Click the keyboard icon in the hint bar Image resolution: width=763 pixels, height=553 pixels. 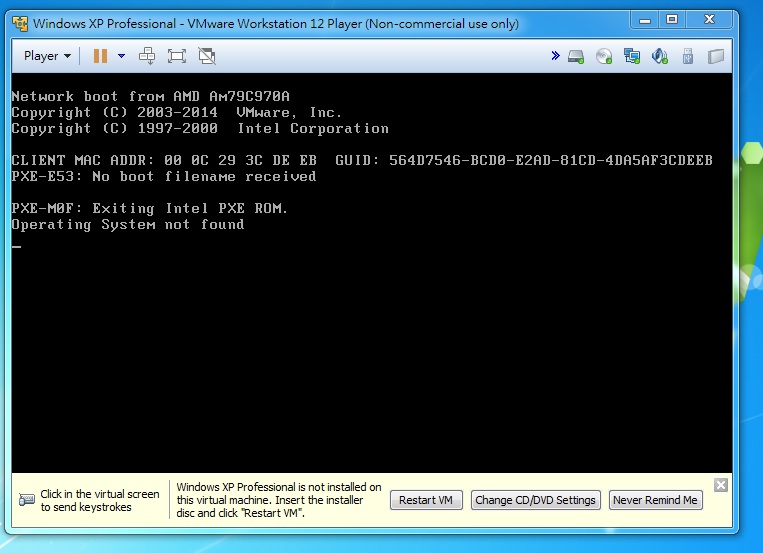click(x=27, y=500)
